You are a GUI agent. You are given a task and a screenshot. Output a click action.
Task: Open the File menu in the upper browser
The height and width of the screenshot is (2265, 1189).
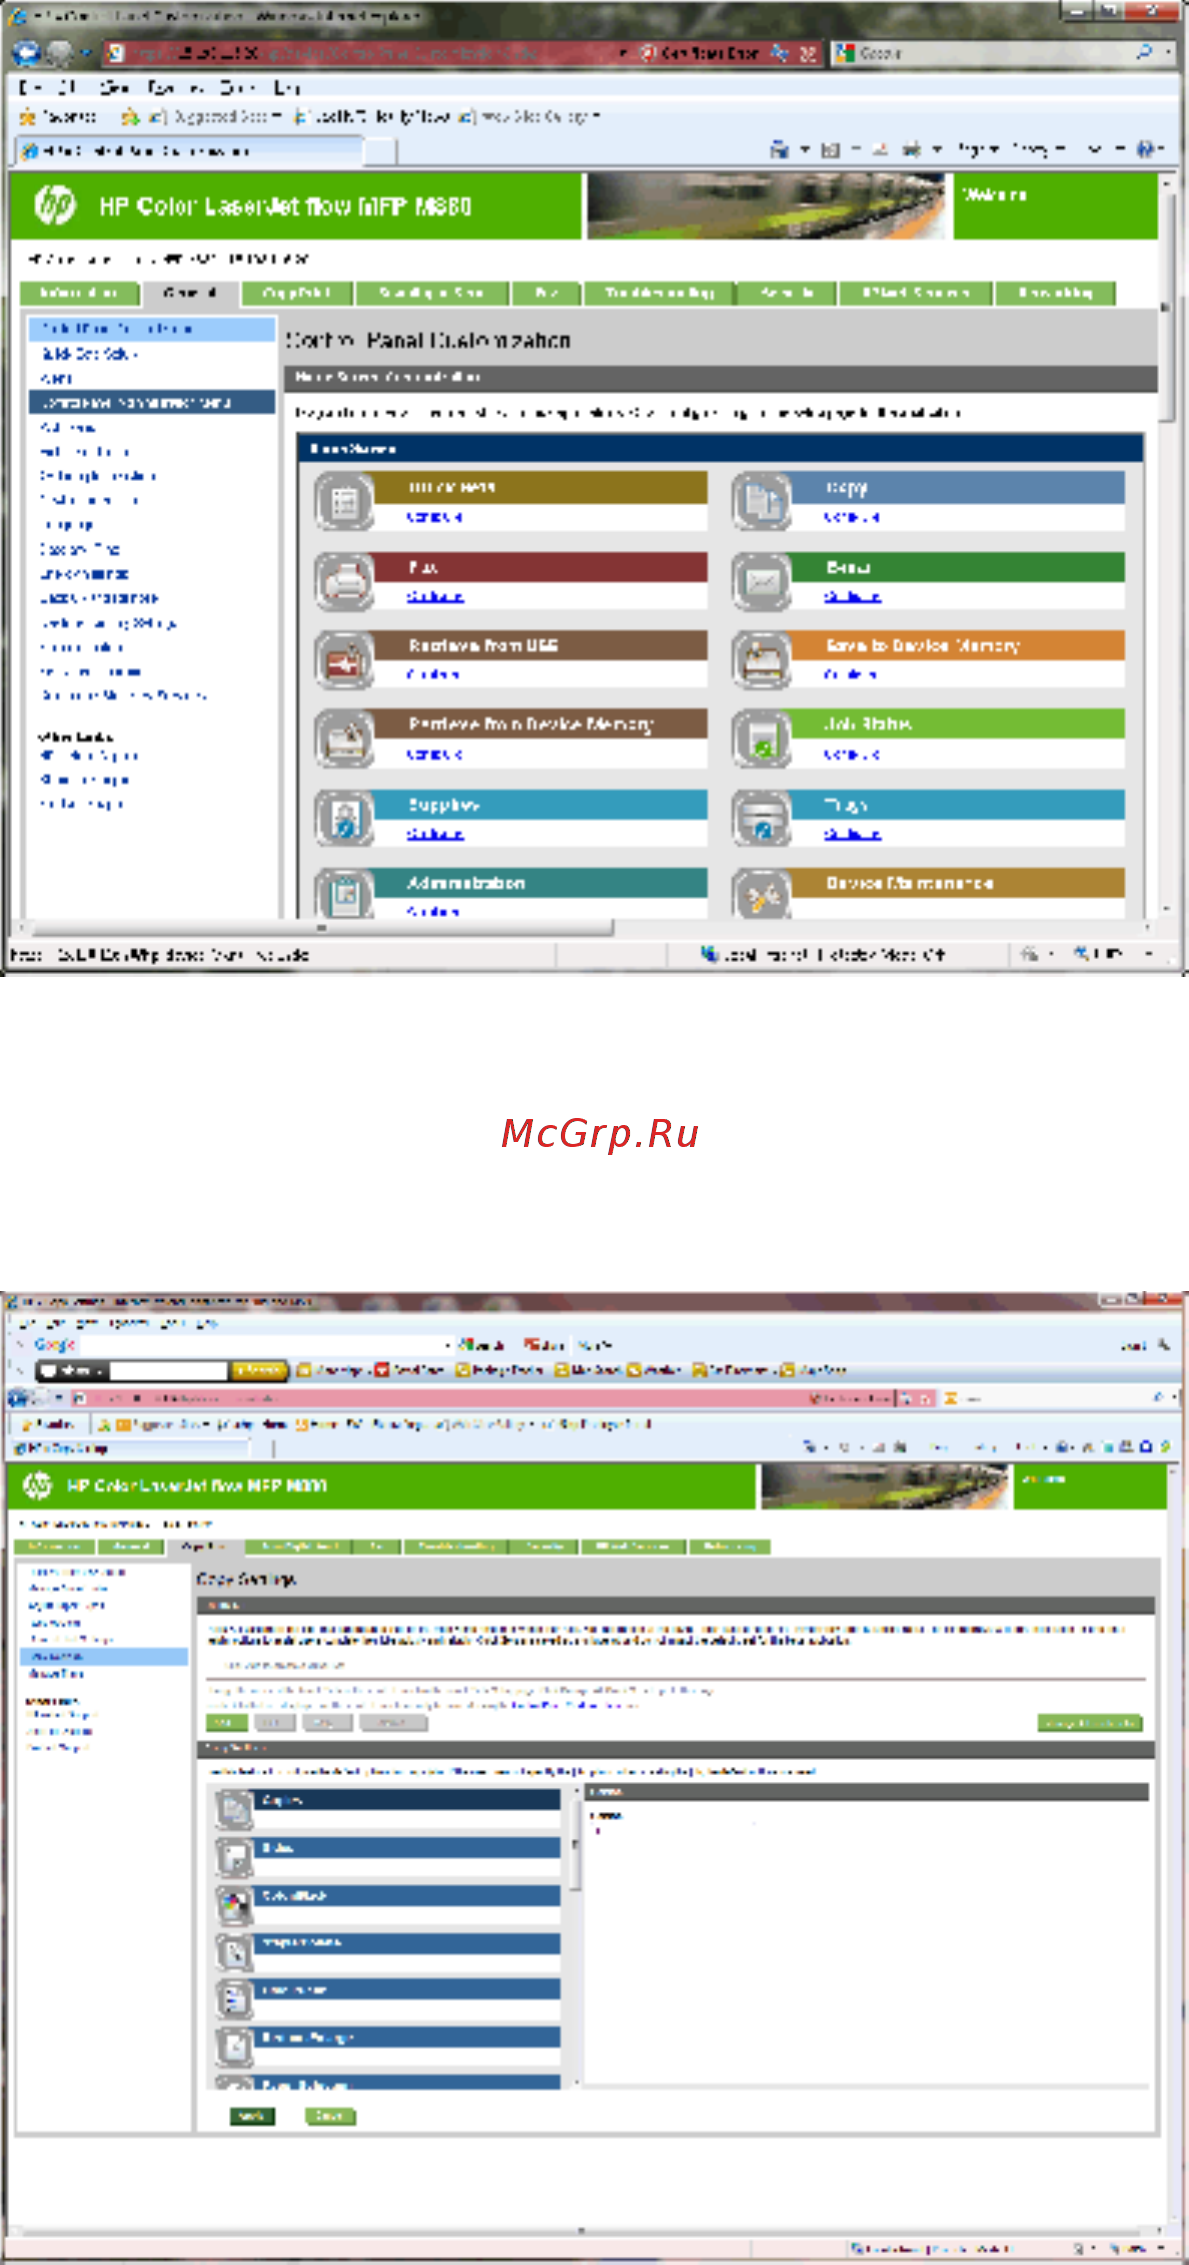pos(28,87)
